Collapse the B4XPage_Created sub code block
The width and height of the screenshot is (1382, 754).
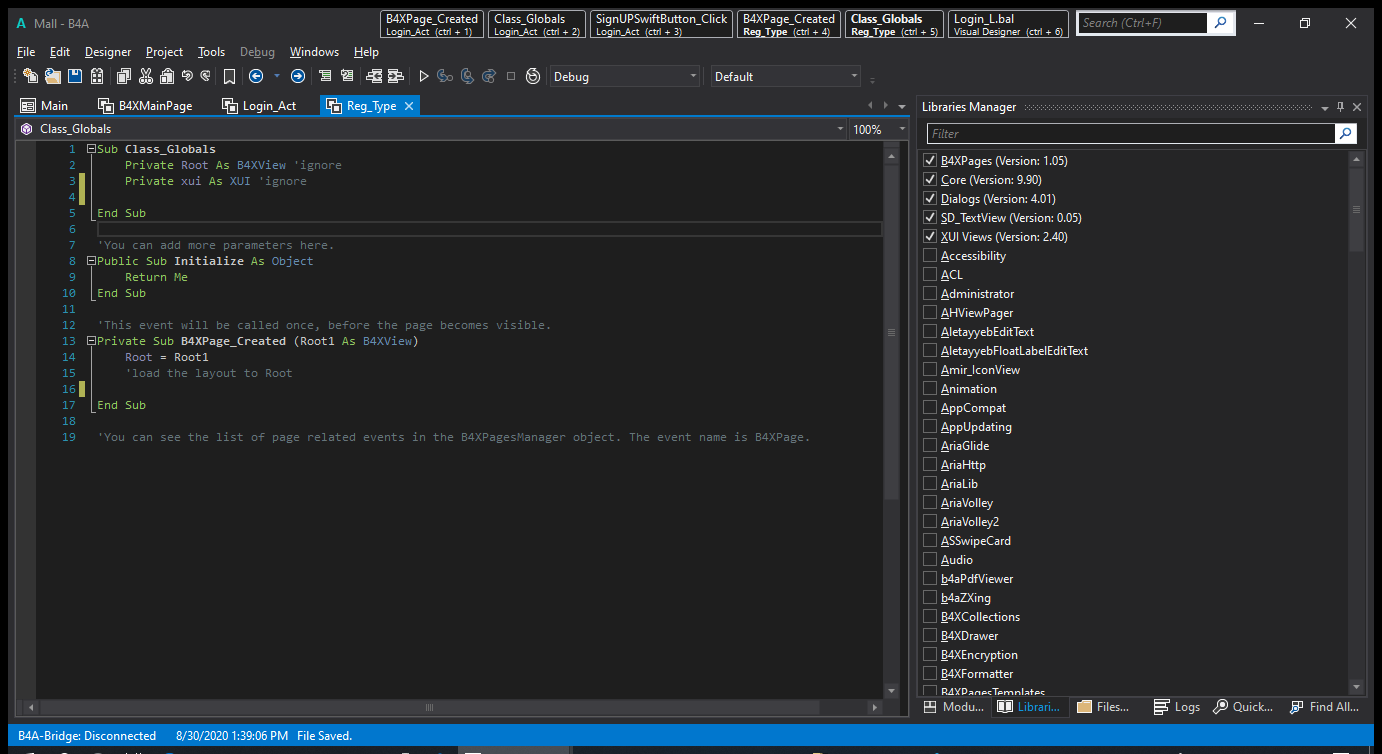coord(91,341)
